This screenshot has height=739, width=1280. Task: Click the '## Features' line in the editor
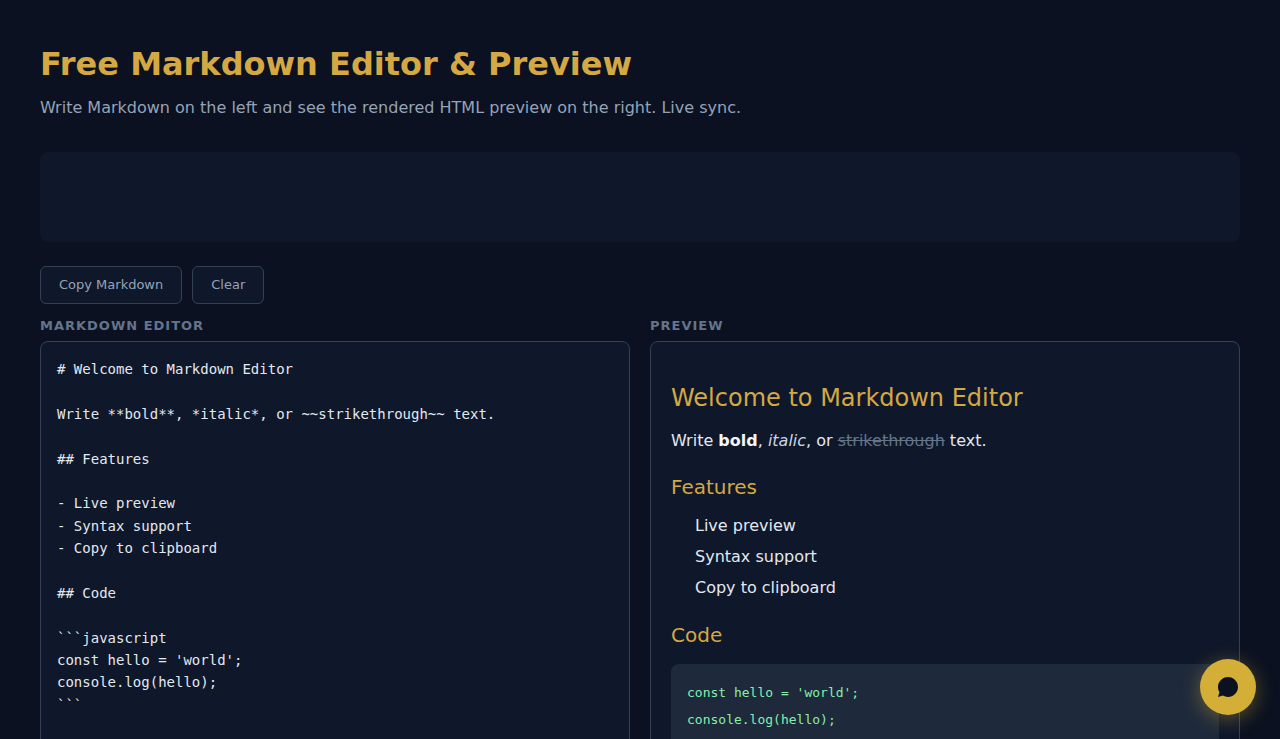click(103, 459)
